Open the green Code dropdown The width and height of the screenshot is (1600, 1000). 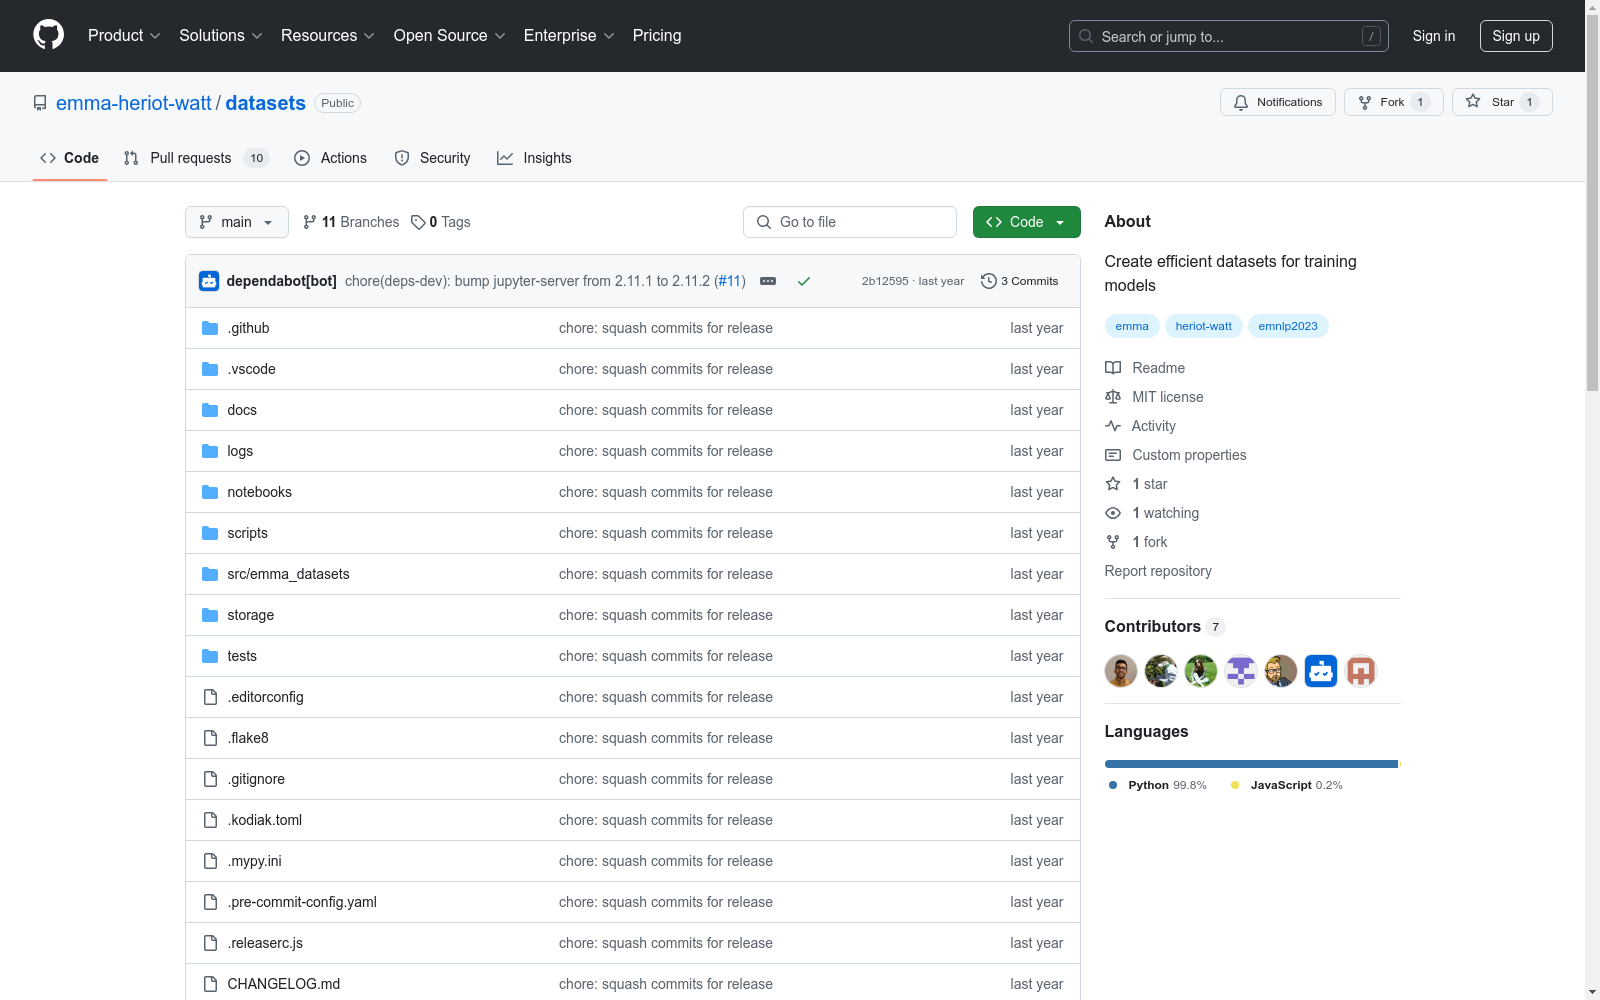1026,222
